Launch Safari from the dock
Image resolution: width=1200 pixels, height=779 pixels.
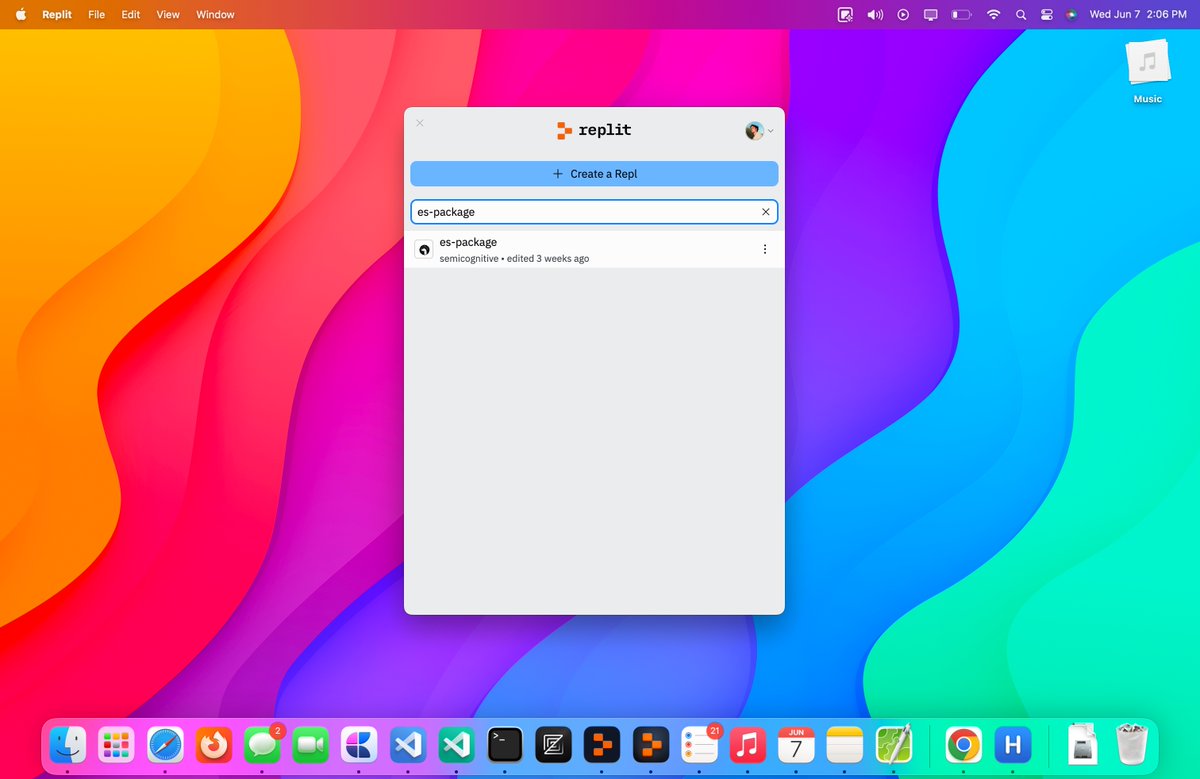(x=165, y=745)
